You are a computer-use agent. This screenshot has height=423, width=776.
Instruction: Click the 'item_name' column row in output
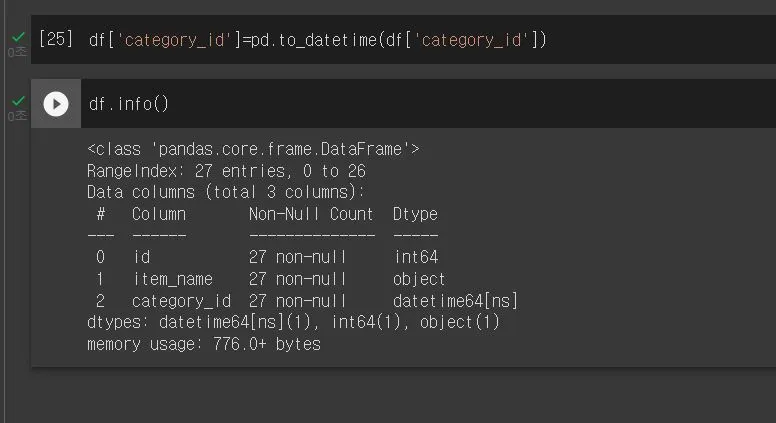tap(172, 279)
